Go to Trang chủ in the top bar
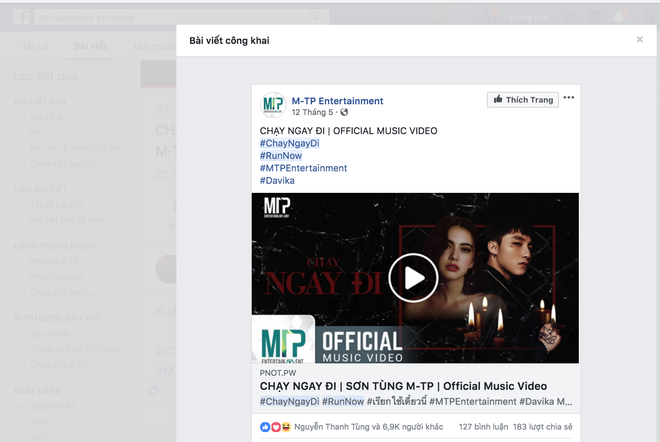The width and height of the screenshot is (660, 442). [529, 17]
